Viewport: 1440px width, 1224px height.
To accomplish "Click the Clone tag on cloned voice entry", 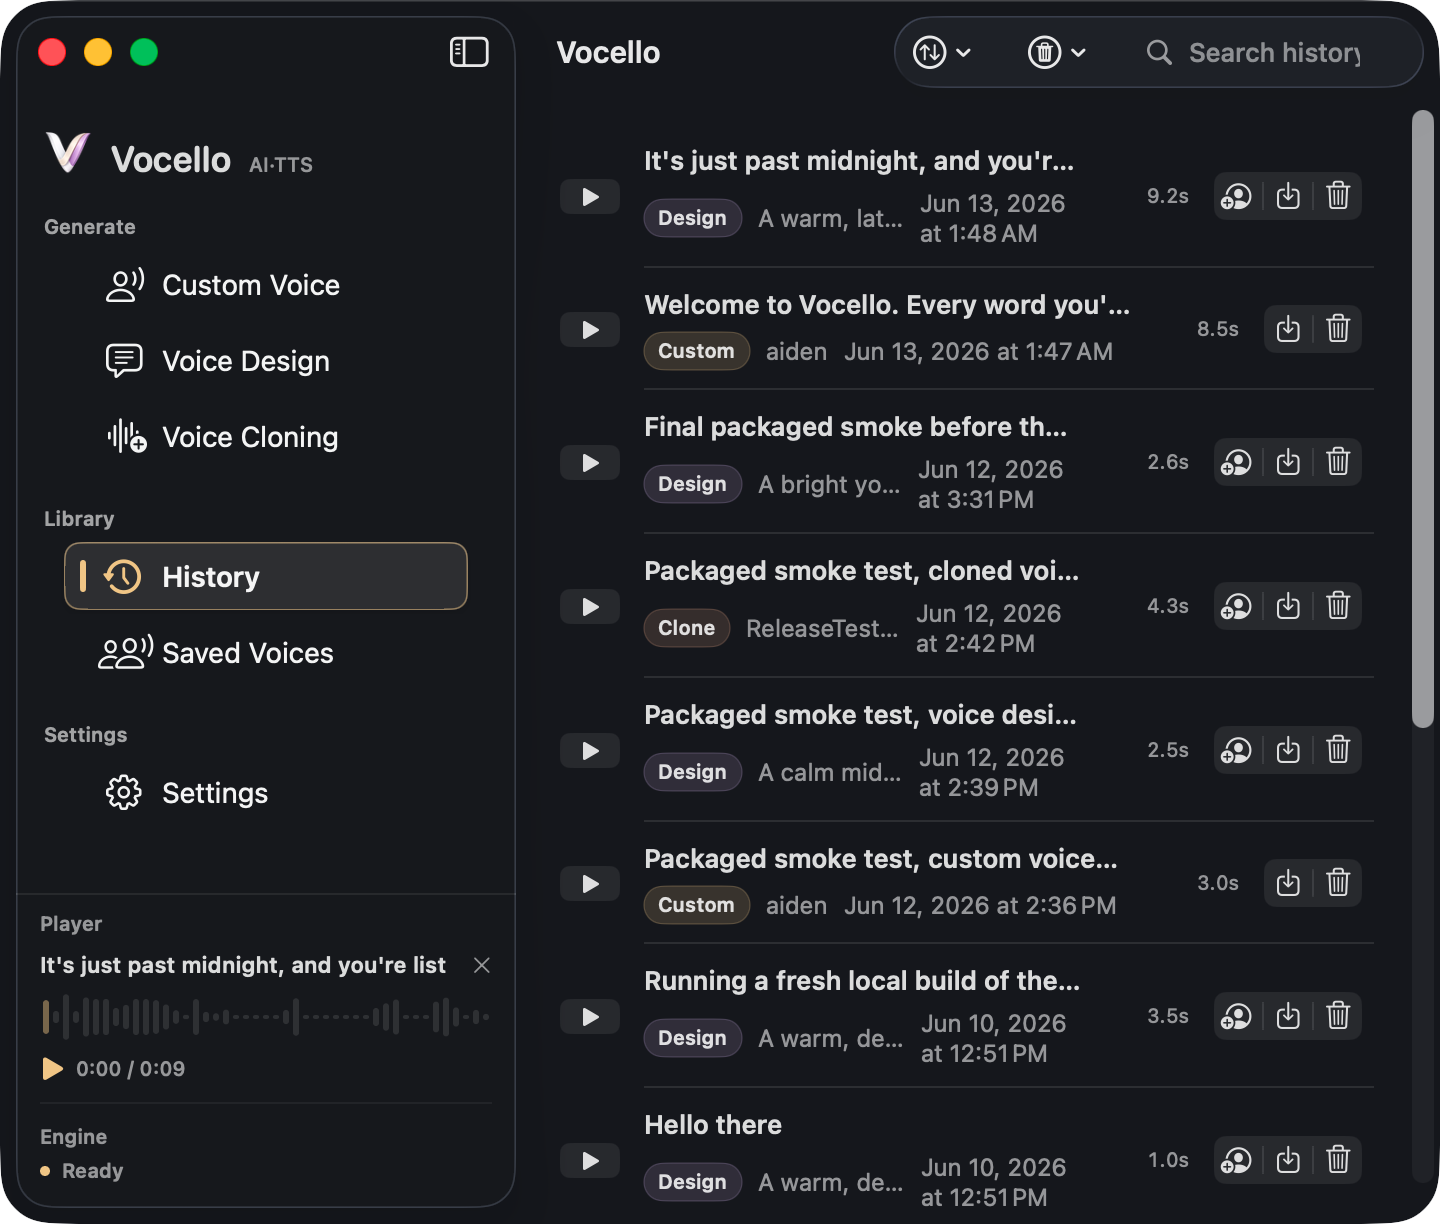I will click(686, 628).
